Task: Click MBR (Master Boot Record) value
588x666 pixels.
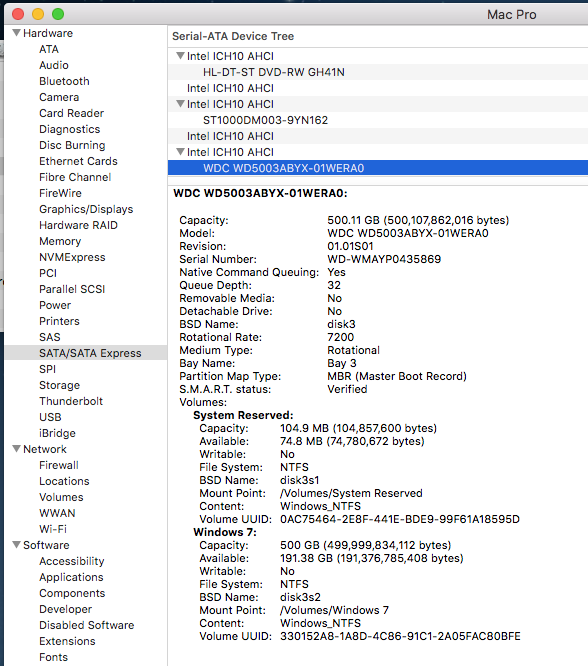Action: [x=397, y=376]
